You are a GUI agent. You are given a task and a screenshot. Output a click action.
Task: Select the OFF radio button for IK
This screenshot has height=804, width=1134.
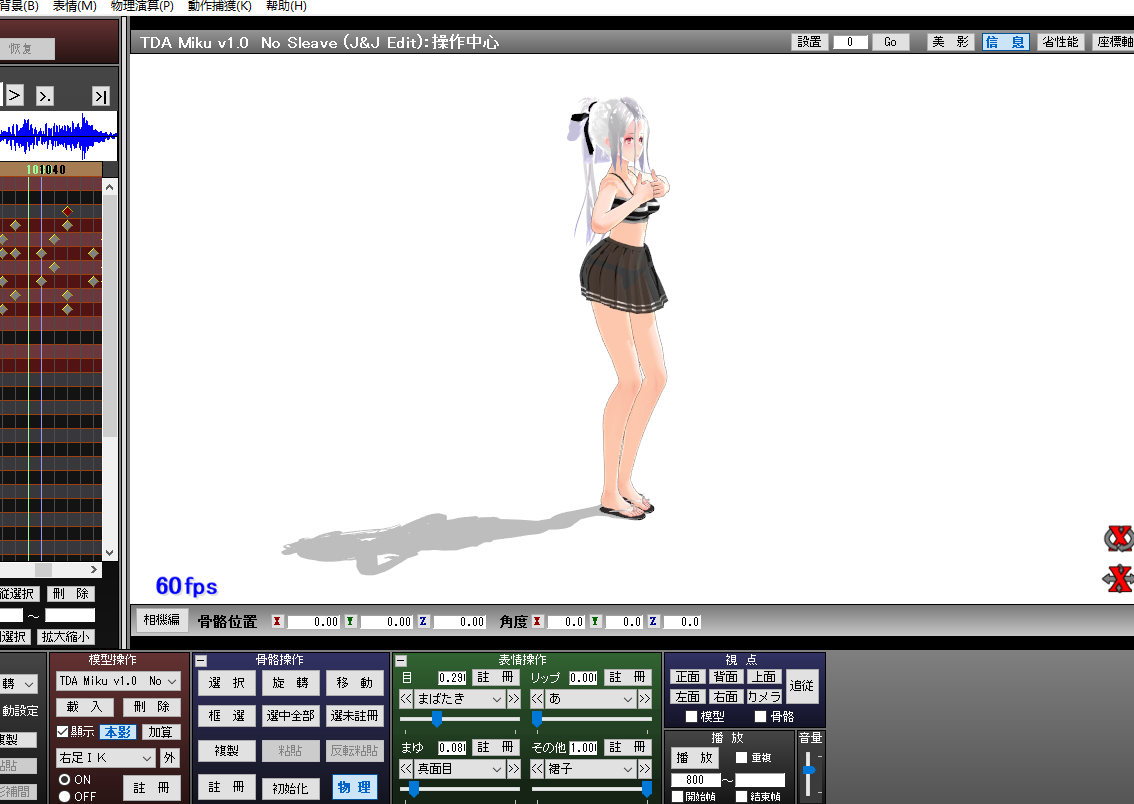(x=64, y=796)
